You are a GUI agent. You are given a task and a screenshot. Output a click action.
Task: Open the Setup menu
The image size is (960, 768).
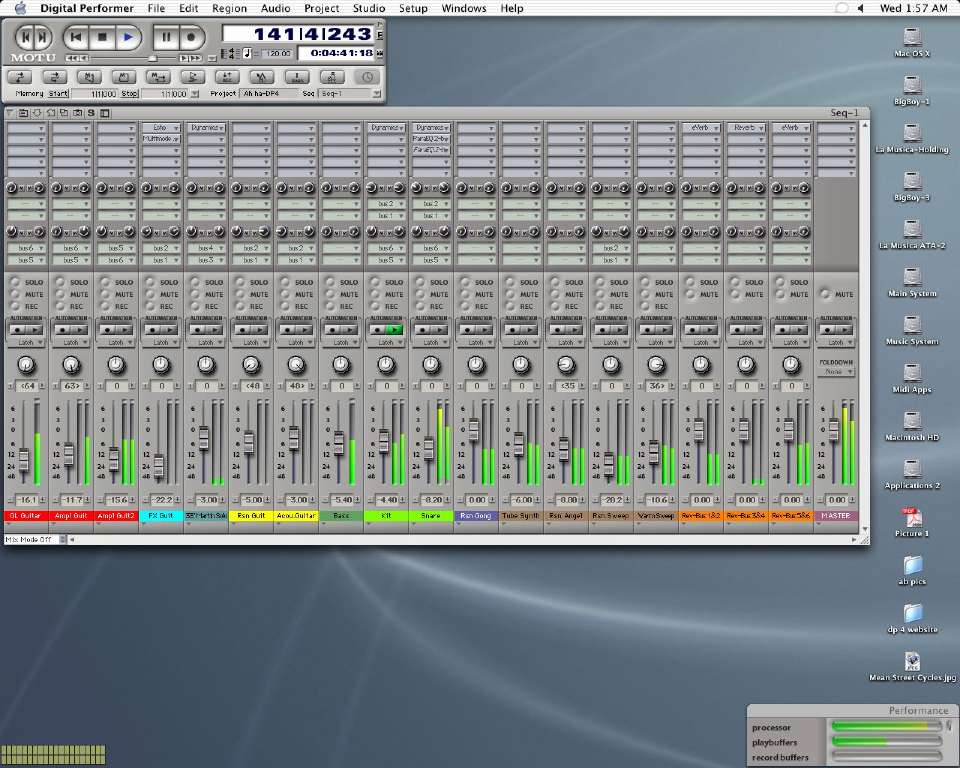coord(413,8)
